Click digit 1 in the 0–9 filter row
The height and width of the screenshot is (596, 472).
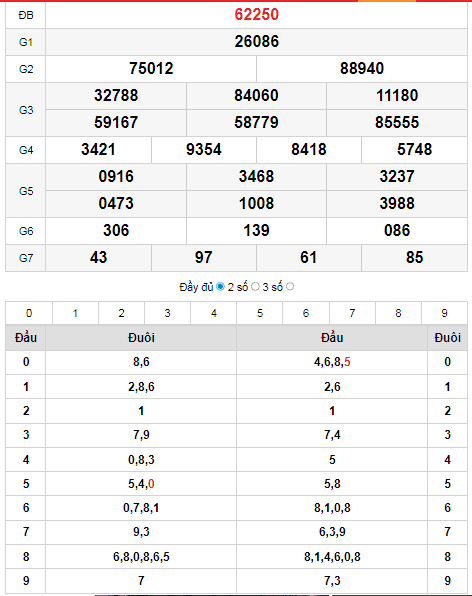[75, 313]
